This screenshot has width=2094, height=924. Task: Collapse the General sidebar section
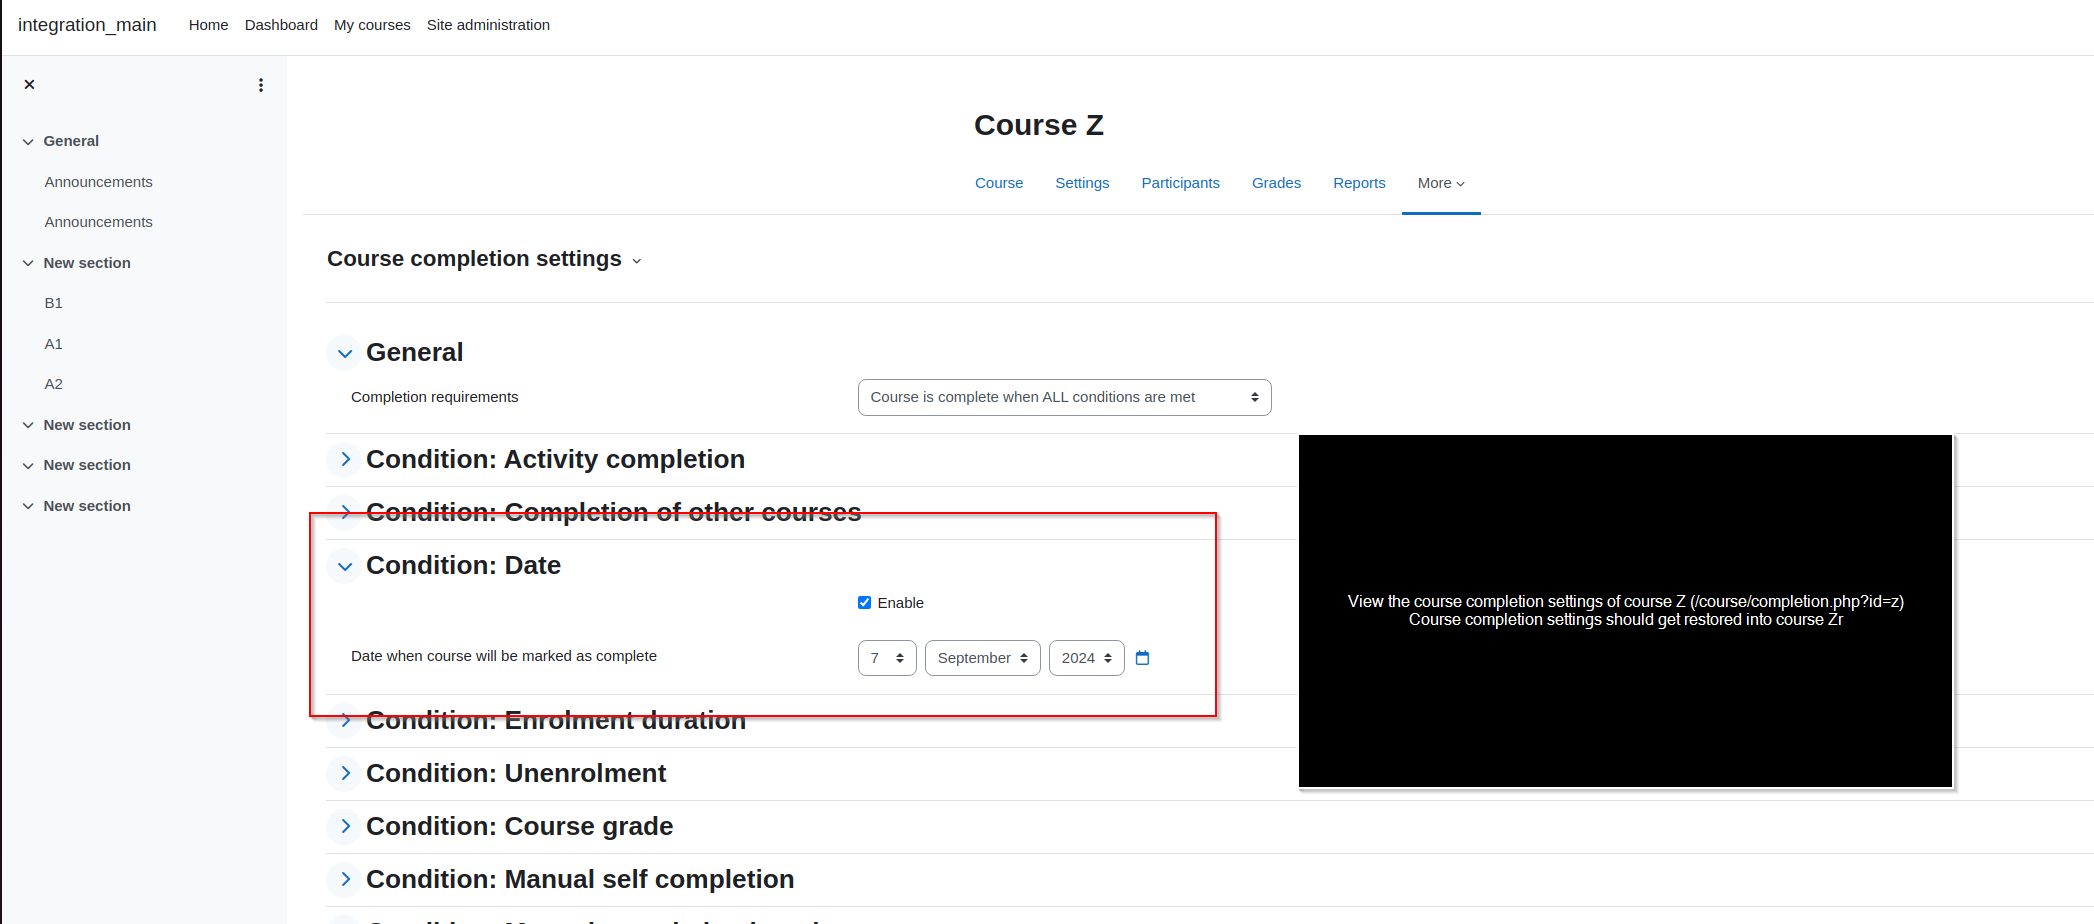pos(28,142)
